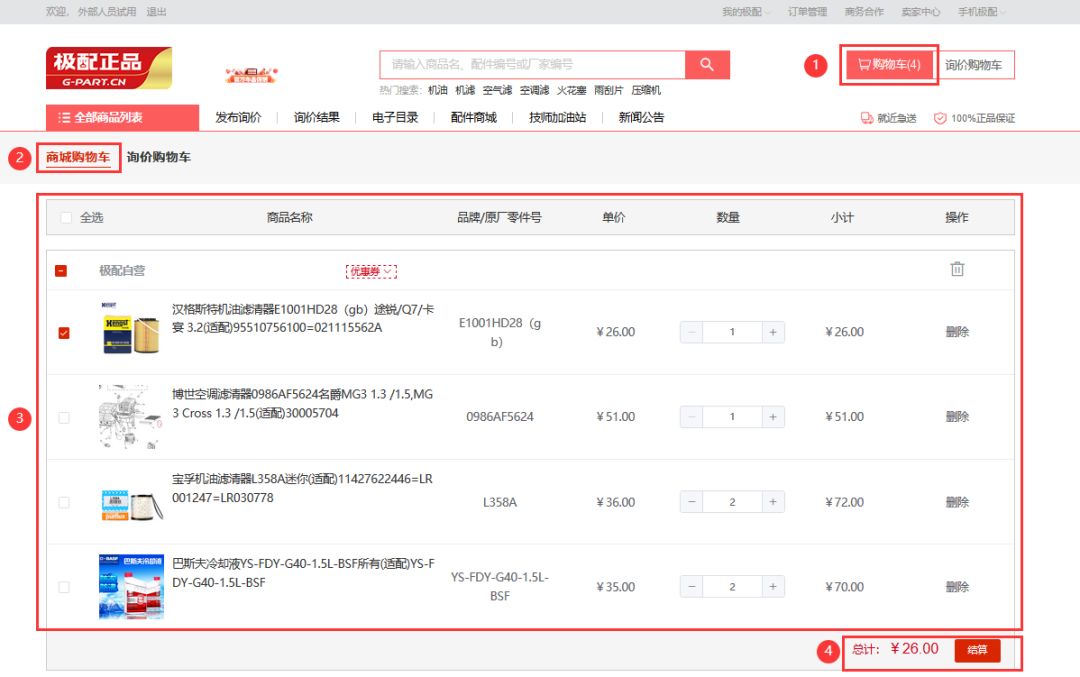1080x677 pixels.
Task: Delete the 博世空调滤清器 item
Action: click(957, 417)
